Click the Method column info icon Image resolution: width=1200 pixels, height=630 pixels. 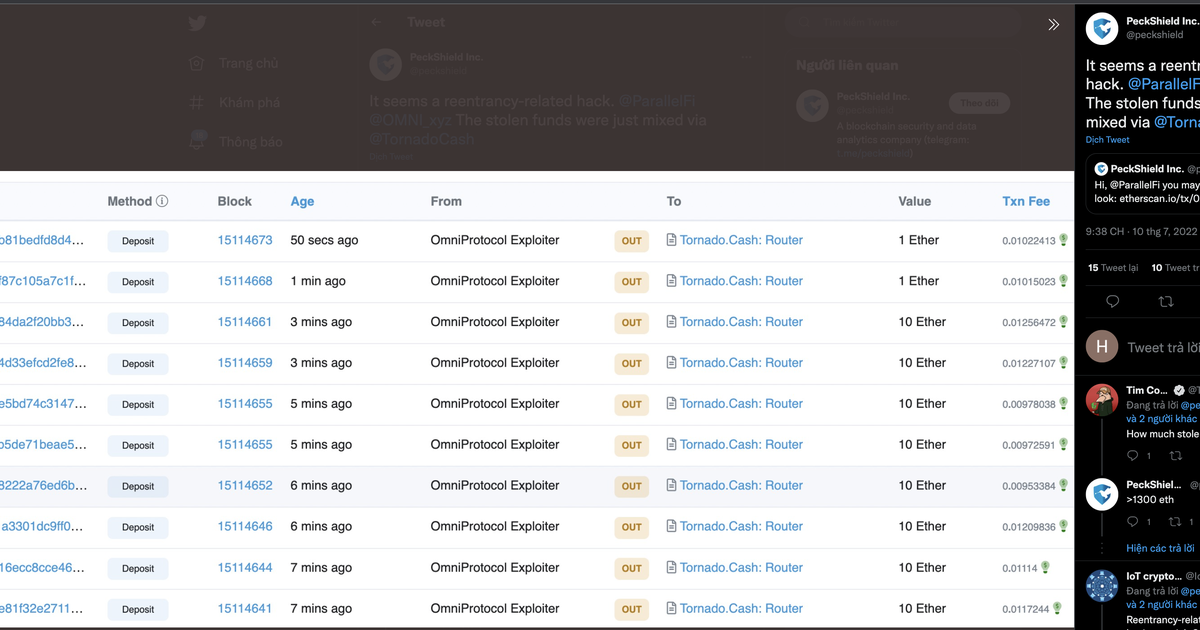click(162, 201)
